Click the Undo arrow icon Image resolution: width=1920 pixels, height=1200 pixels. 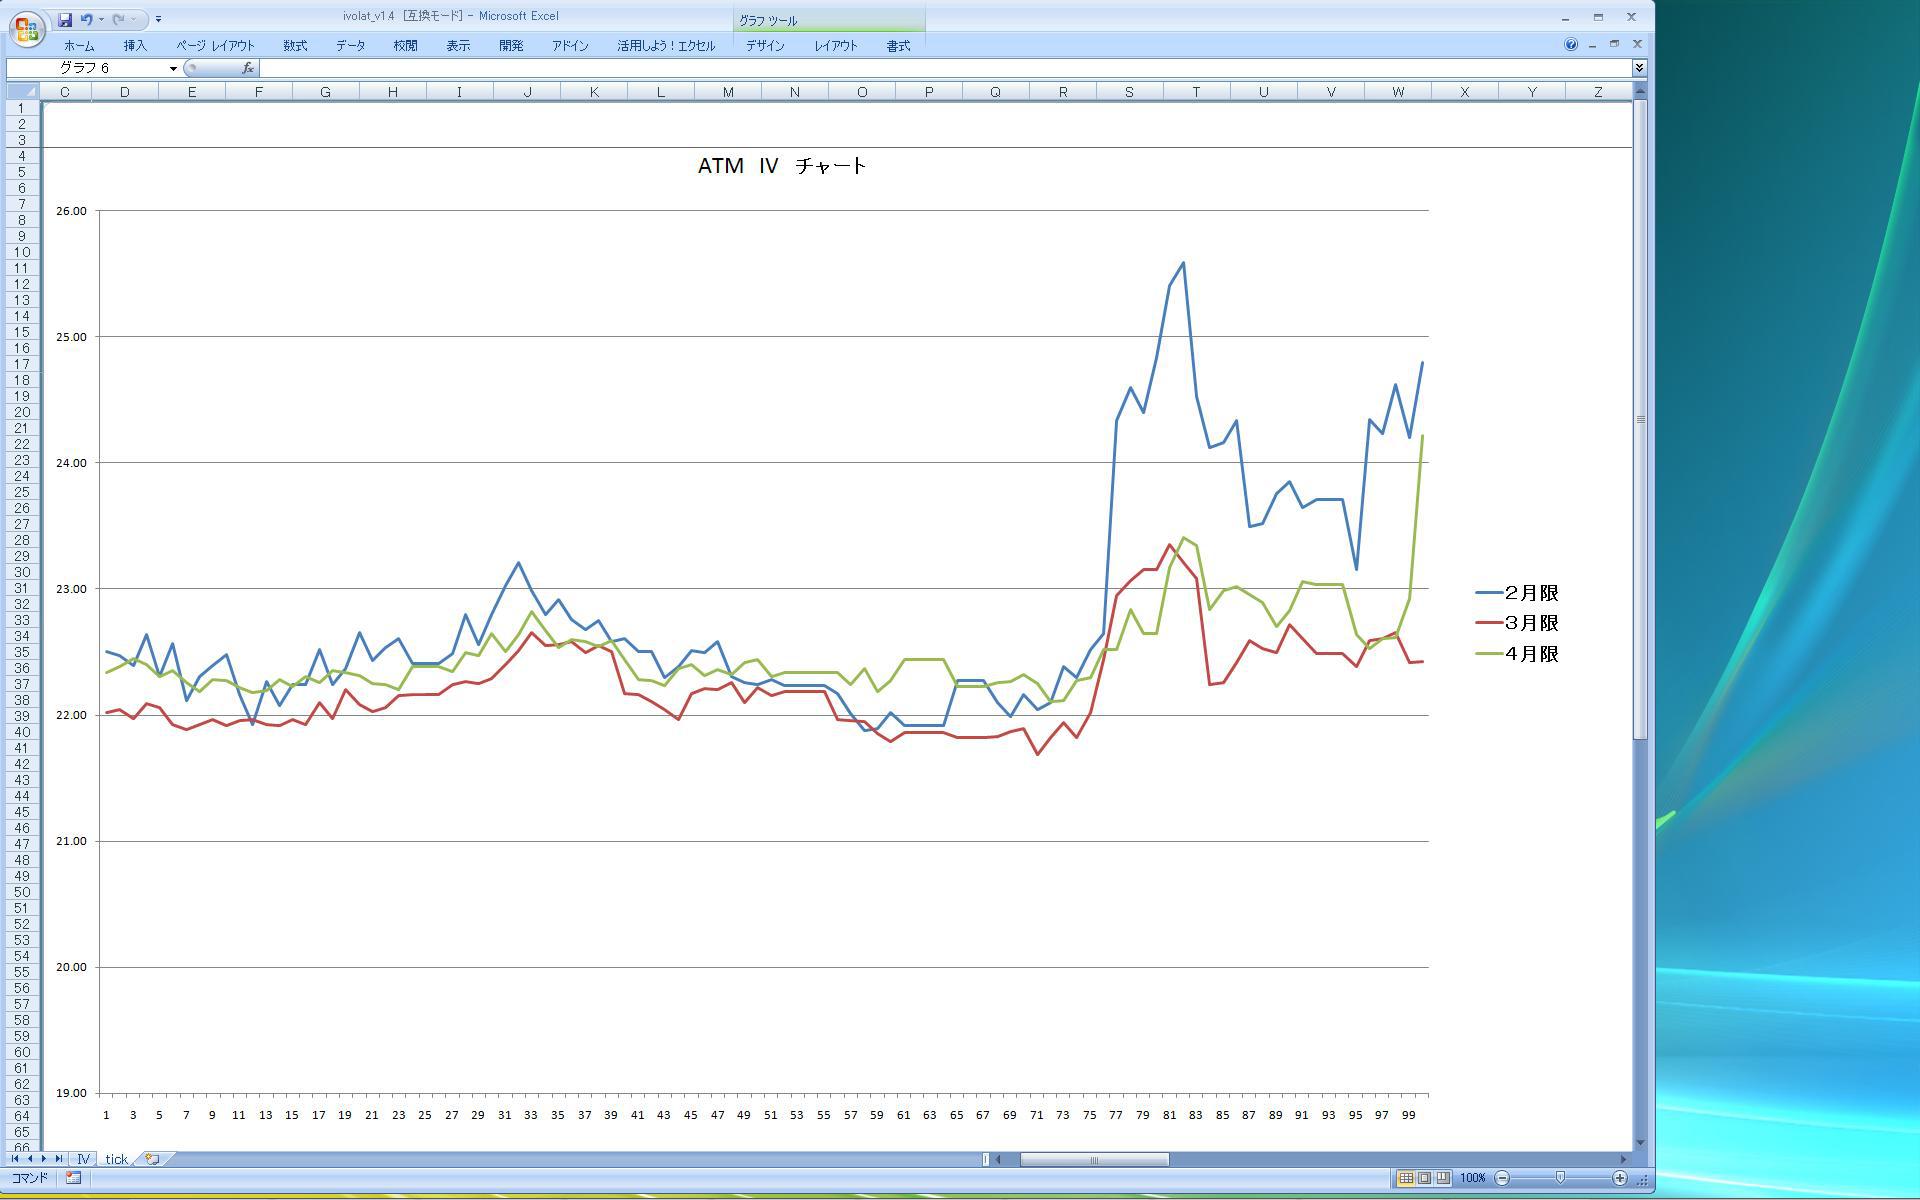click(87, 19)
